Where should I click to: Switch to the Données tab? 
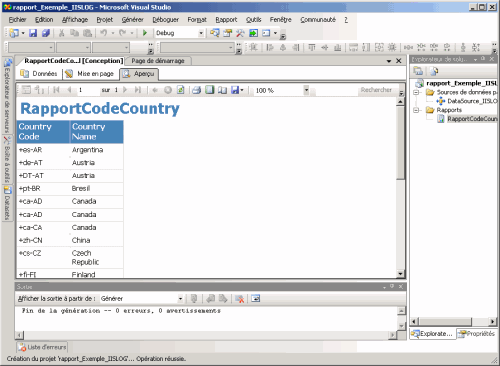(x=39, y=74)
